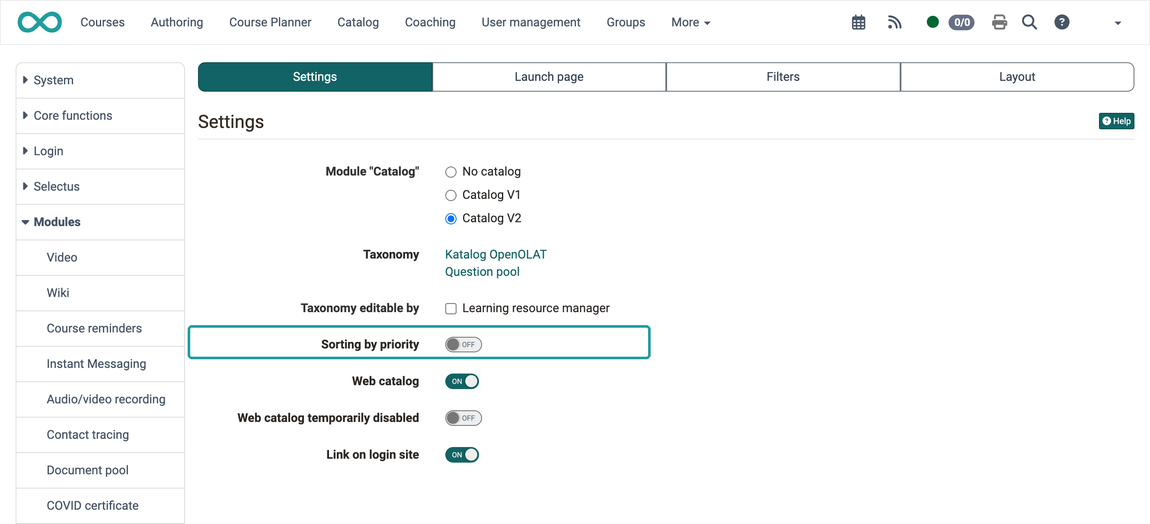
Task: Open Instant Messaging module
Action: 100,364
